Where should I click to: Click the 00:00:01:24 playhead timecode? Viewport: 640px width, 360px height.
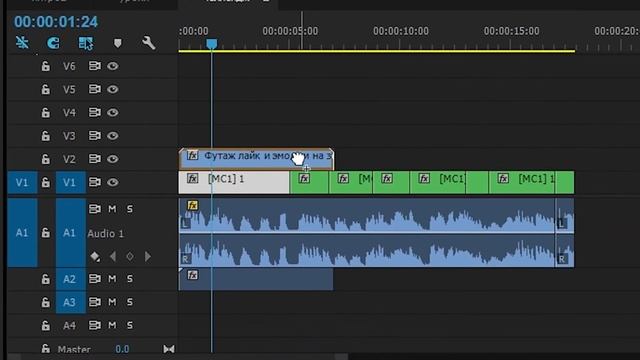tap(56, 22)
